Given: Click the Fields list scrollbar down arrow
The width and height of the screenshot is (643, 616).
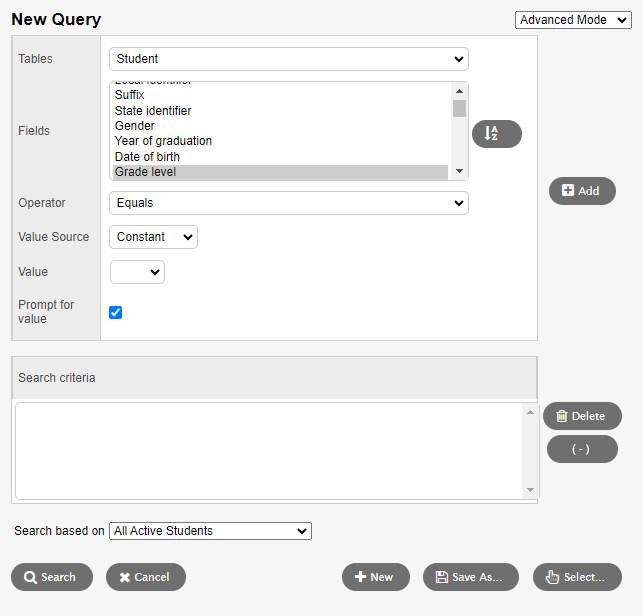Looking at the screenshot, I should 459,172.
